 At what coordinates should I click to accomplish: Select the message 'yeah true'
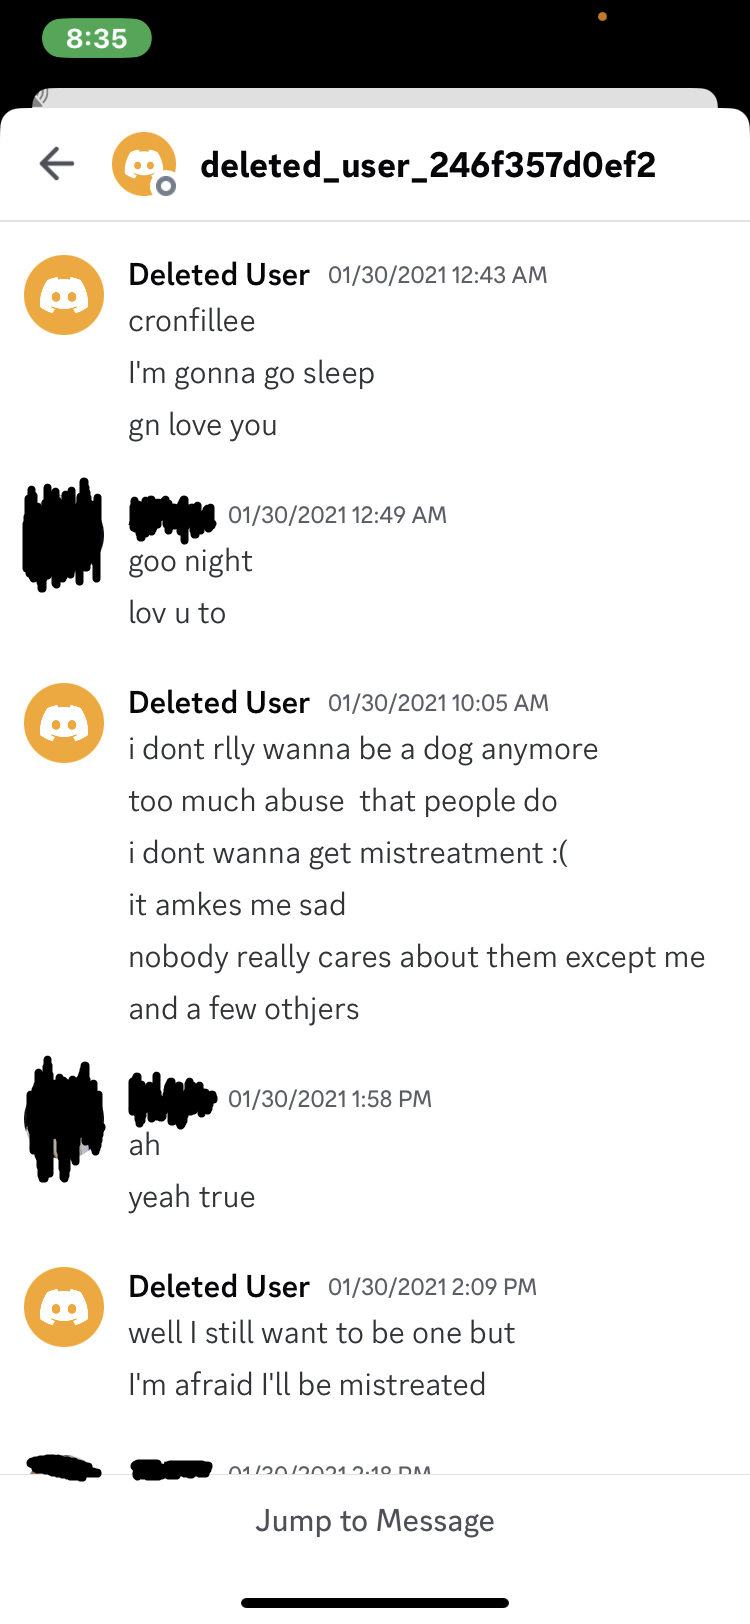pos(192,1197)
